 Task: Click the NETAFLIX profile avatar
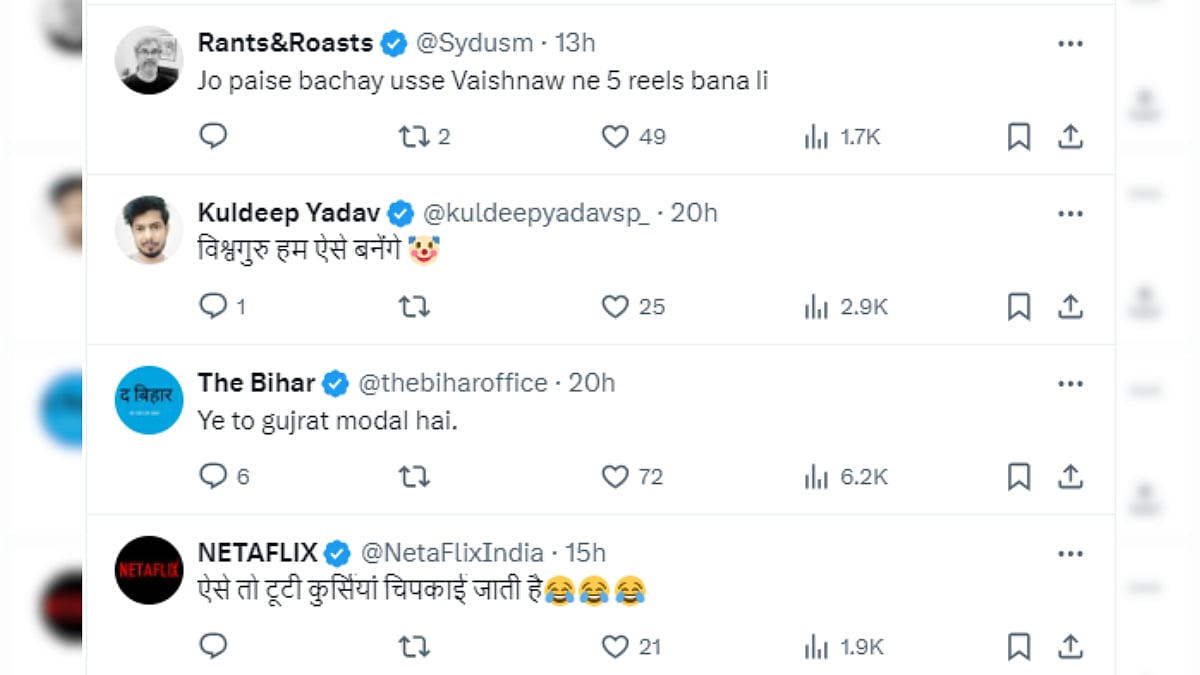[x=149, y=570]
